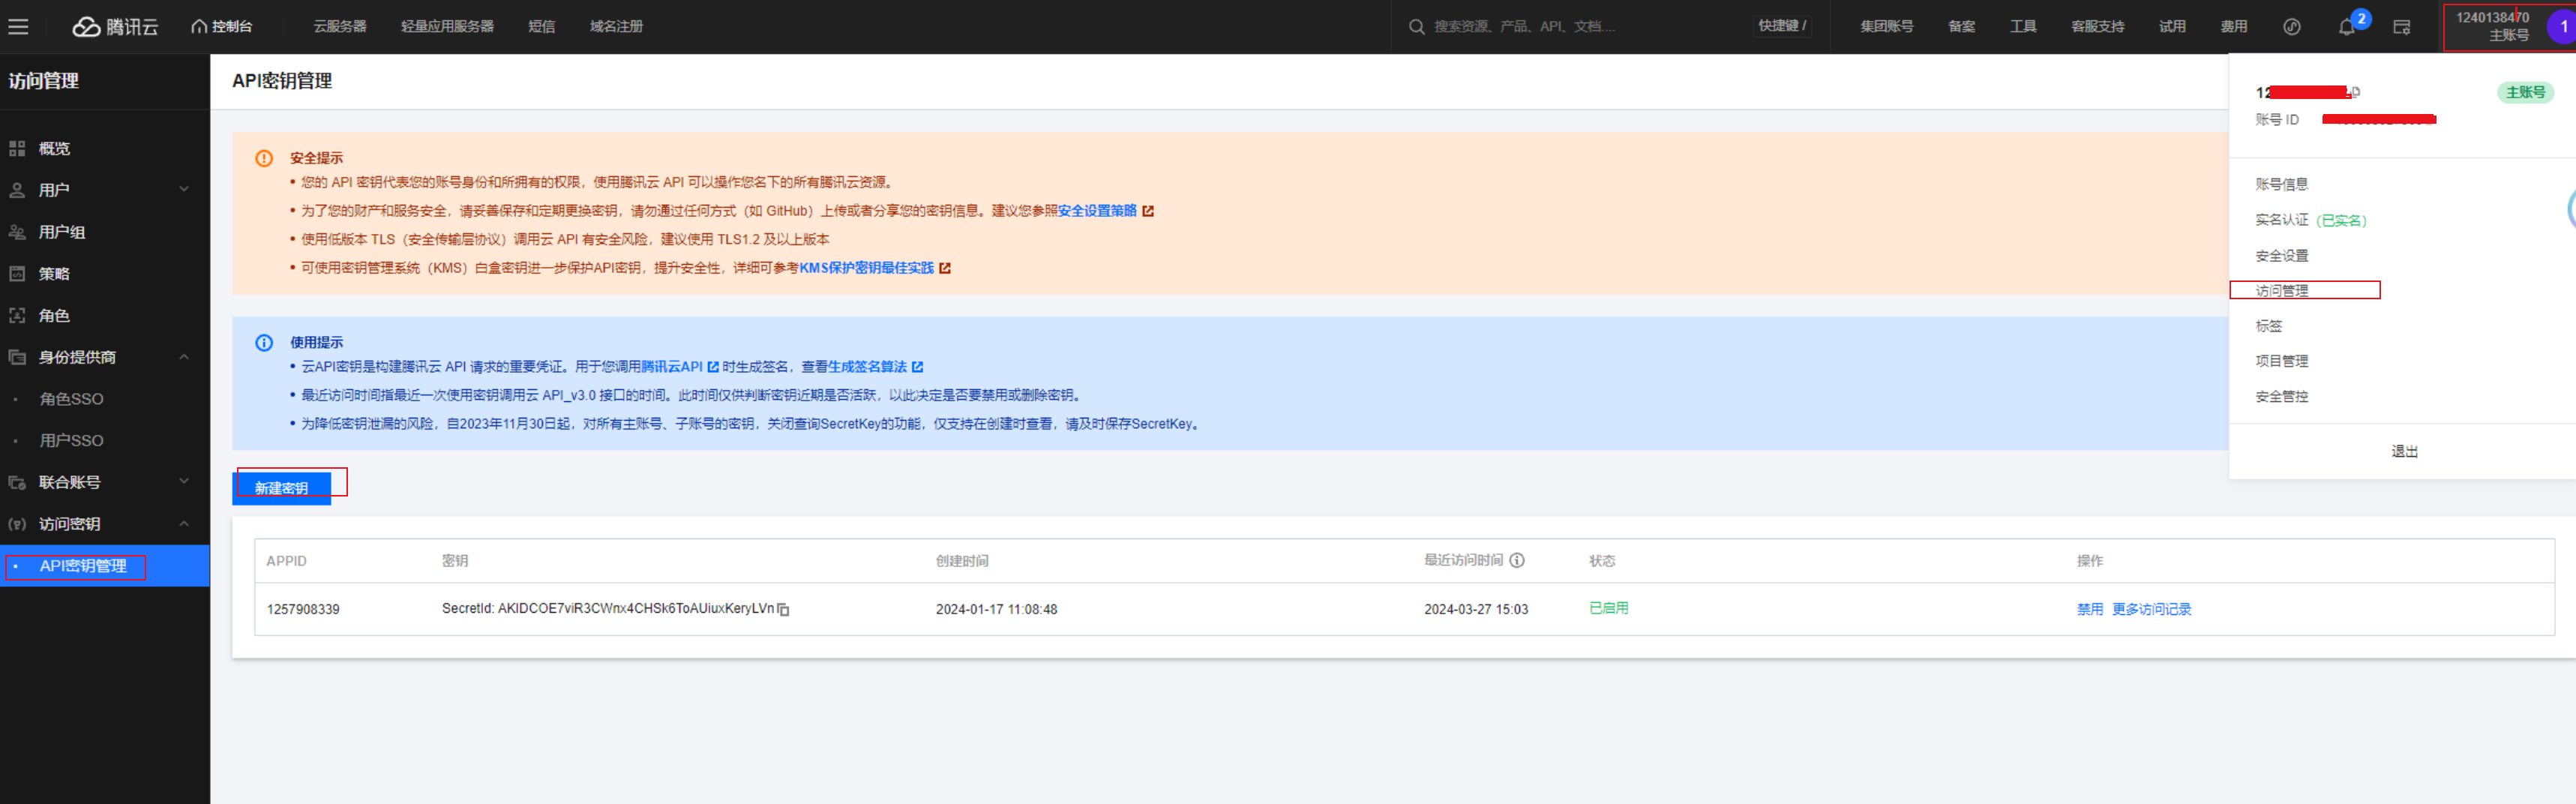The image size is (2576, 804).
Task: Click the 策略 policy icon in sidebar
Action: (x=17, y=273)
